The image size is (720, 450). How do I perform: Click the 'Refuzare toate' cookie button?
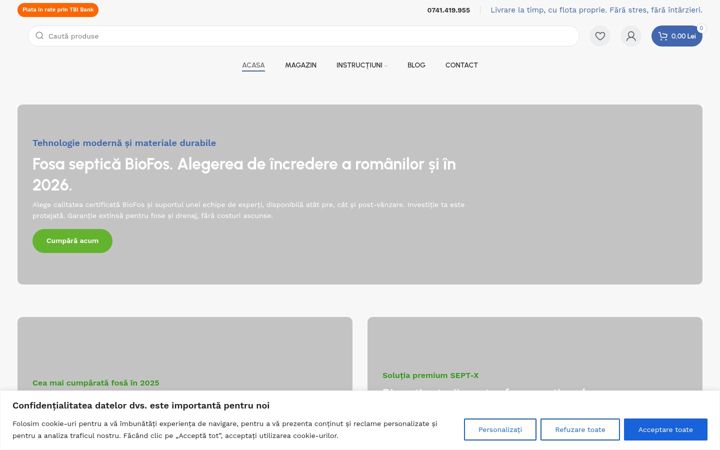click(x=580, y=429)
